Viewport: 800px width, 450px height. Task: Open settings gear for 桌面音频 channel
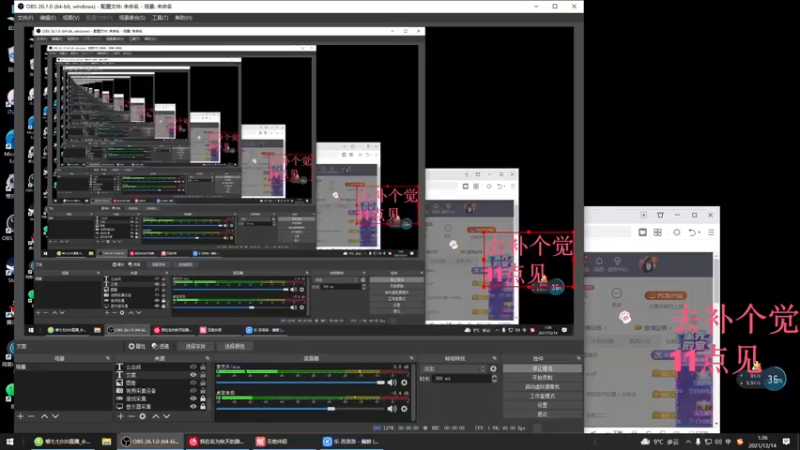coord(404,409)
